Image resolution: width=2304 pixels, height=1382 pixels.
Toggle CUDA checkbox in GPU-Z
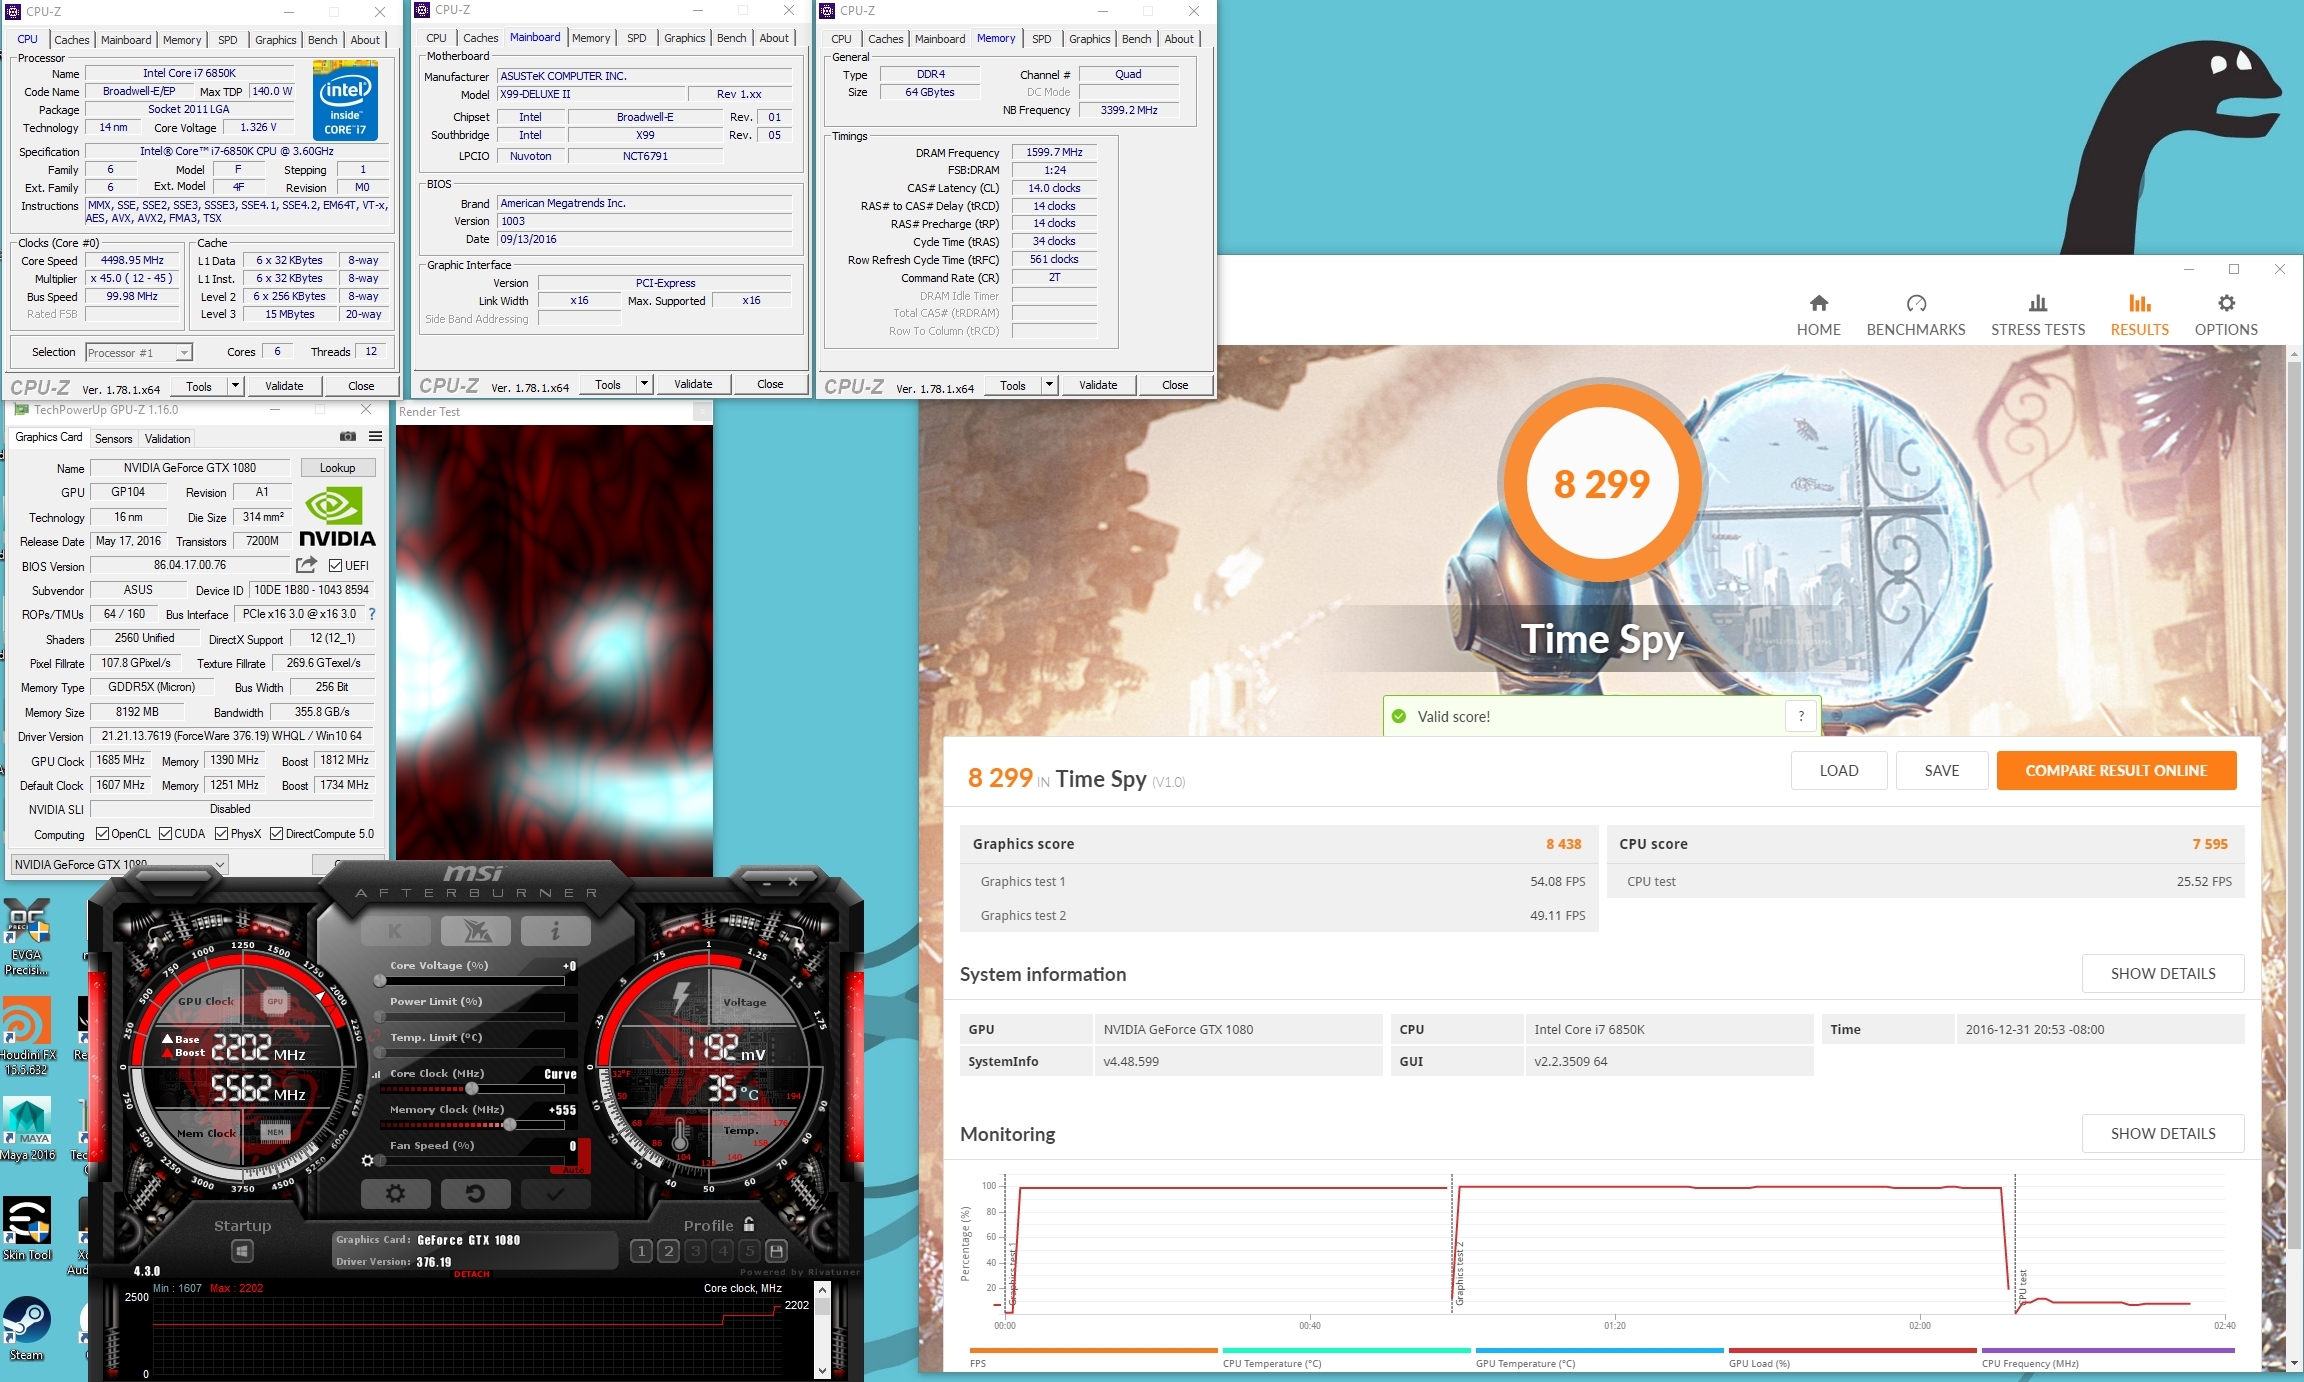165,833
